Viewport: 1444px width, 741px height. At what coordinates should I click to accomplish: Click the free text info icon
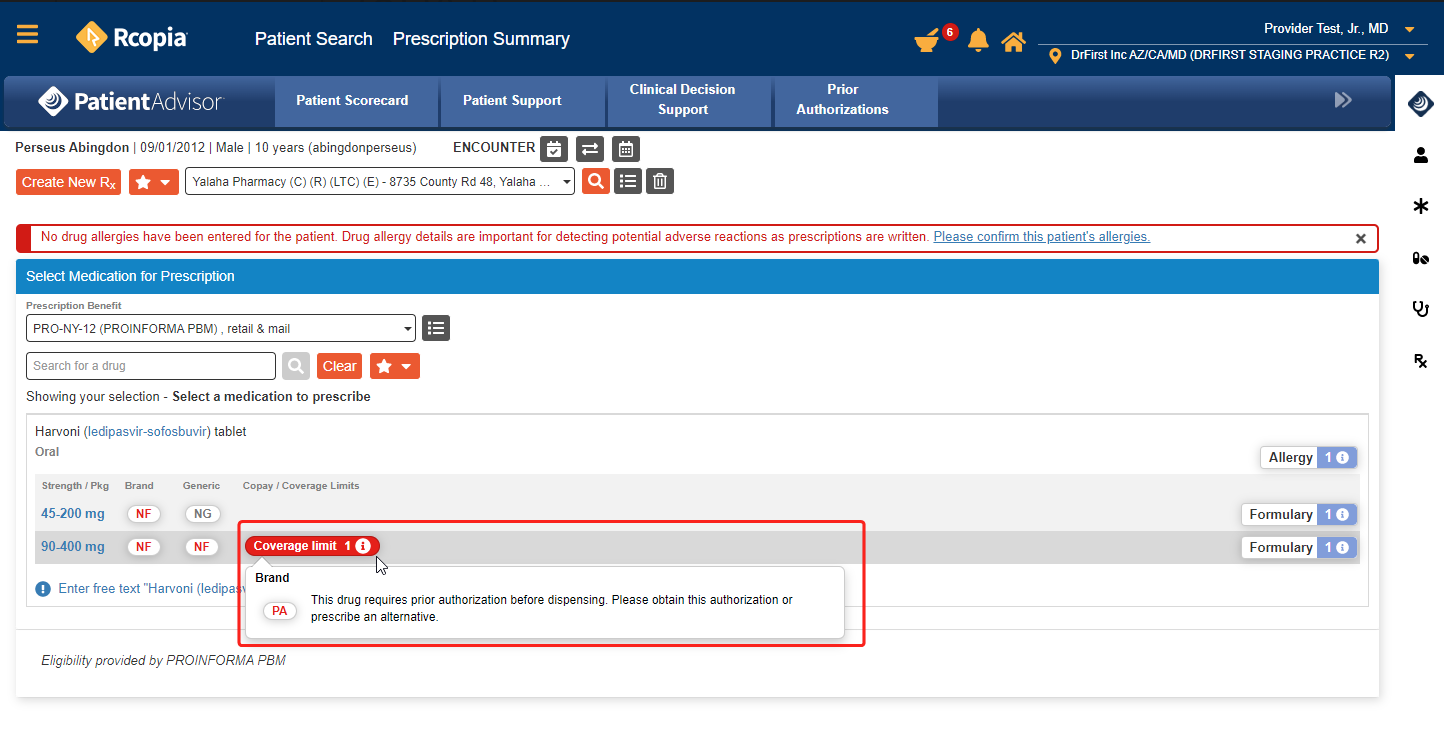(x=43, y=589)
